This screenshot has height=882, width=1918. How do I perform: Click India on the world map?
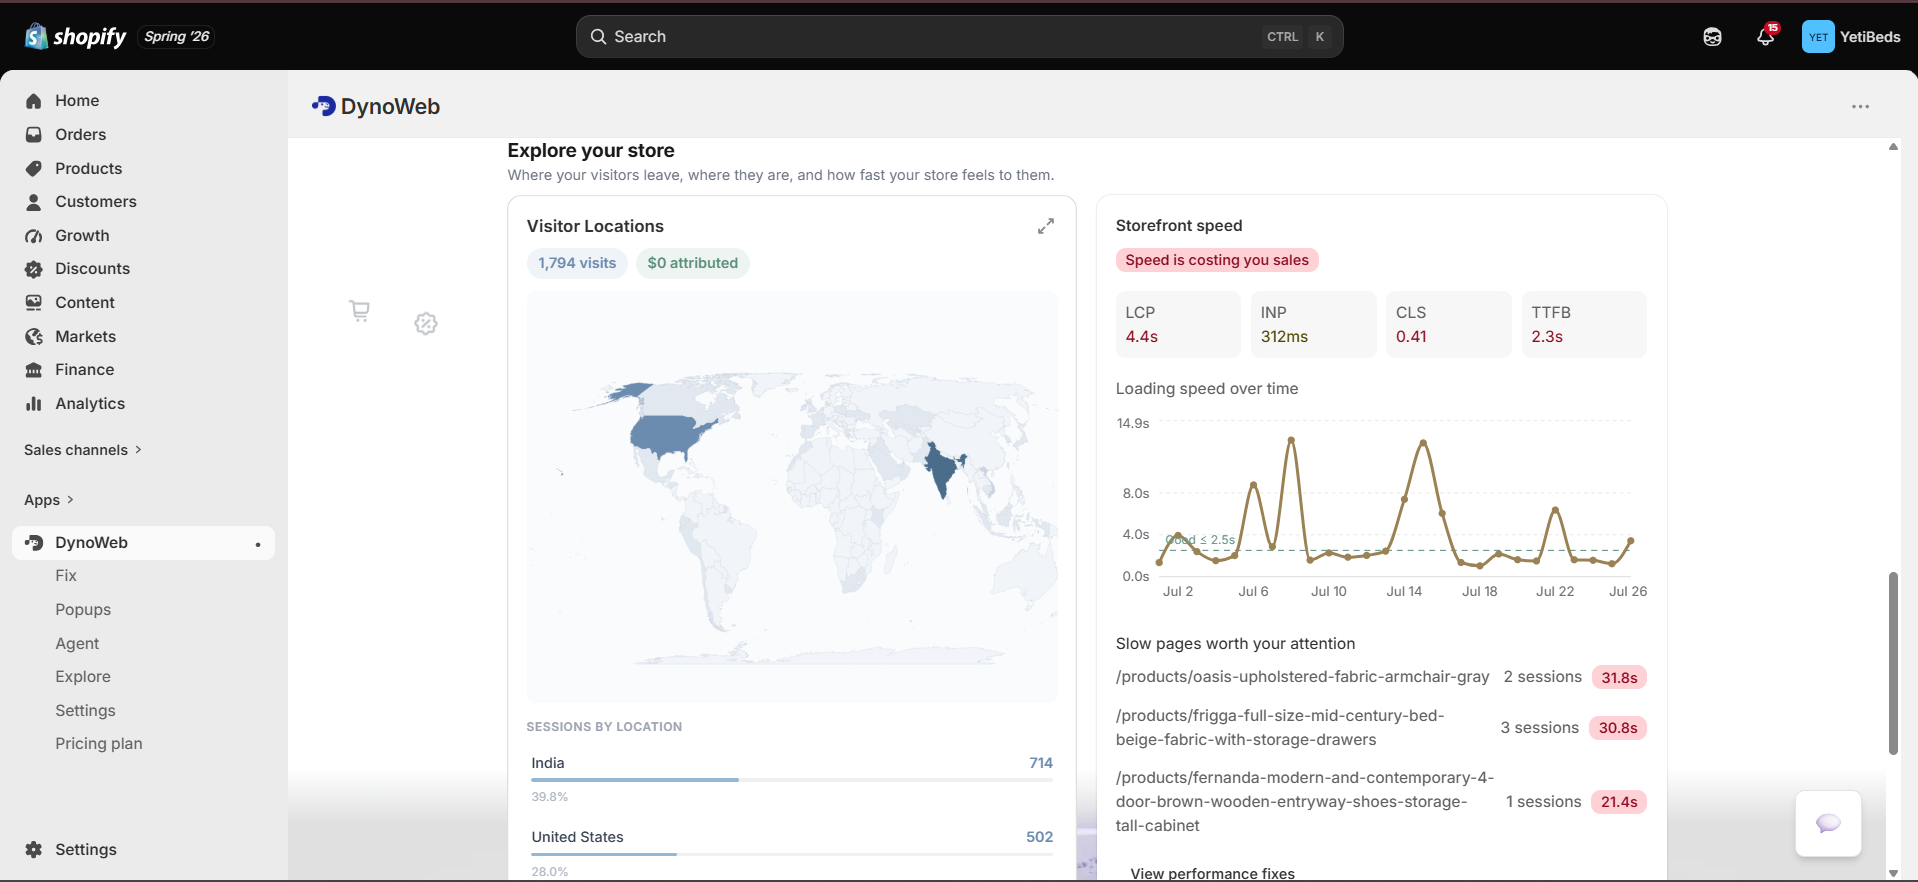tap(941, 469)
